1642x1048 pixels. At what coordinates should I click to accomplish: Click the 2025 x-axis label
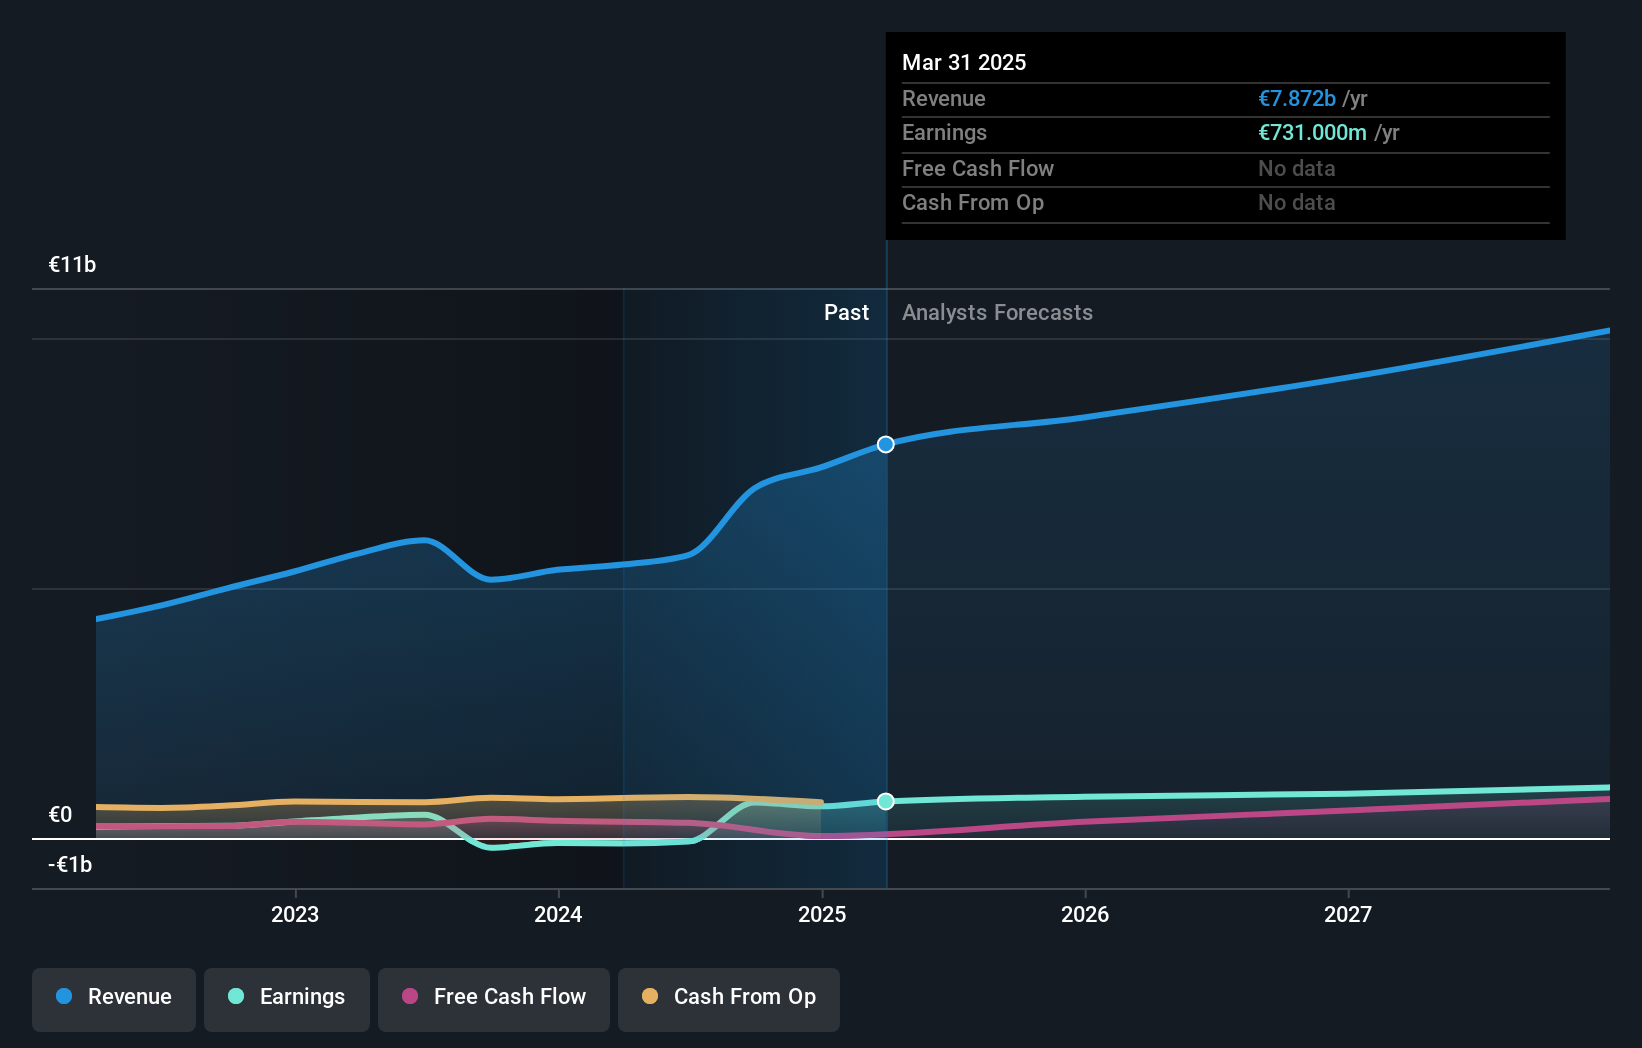coord(822,914)
